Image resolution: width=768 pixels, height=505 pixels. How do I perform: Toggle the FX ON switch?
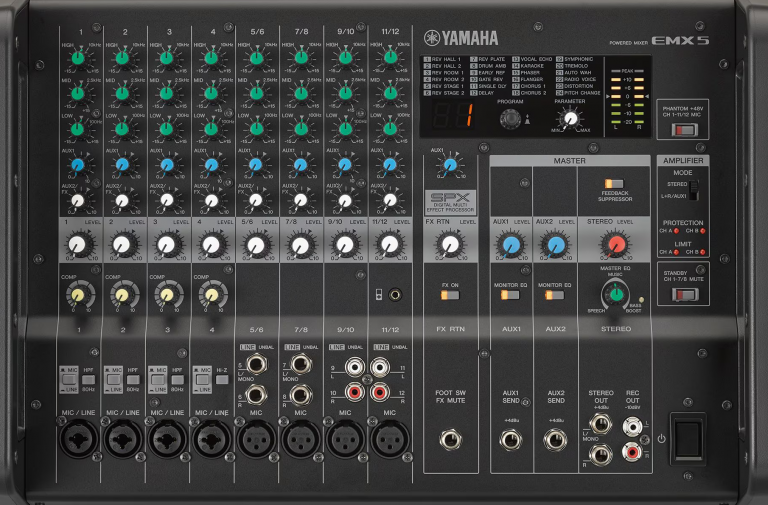coord(450,295)
